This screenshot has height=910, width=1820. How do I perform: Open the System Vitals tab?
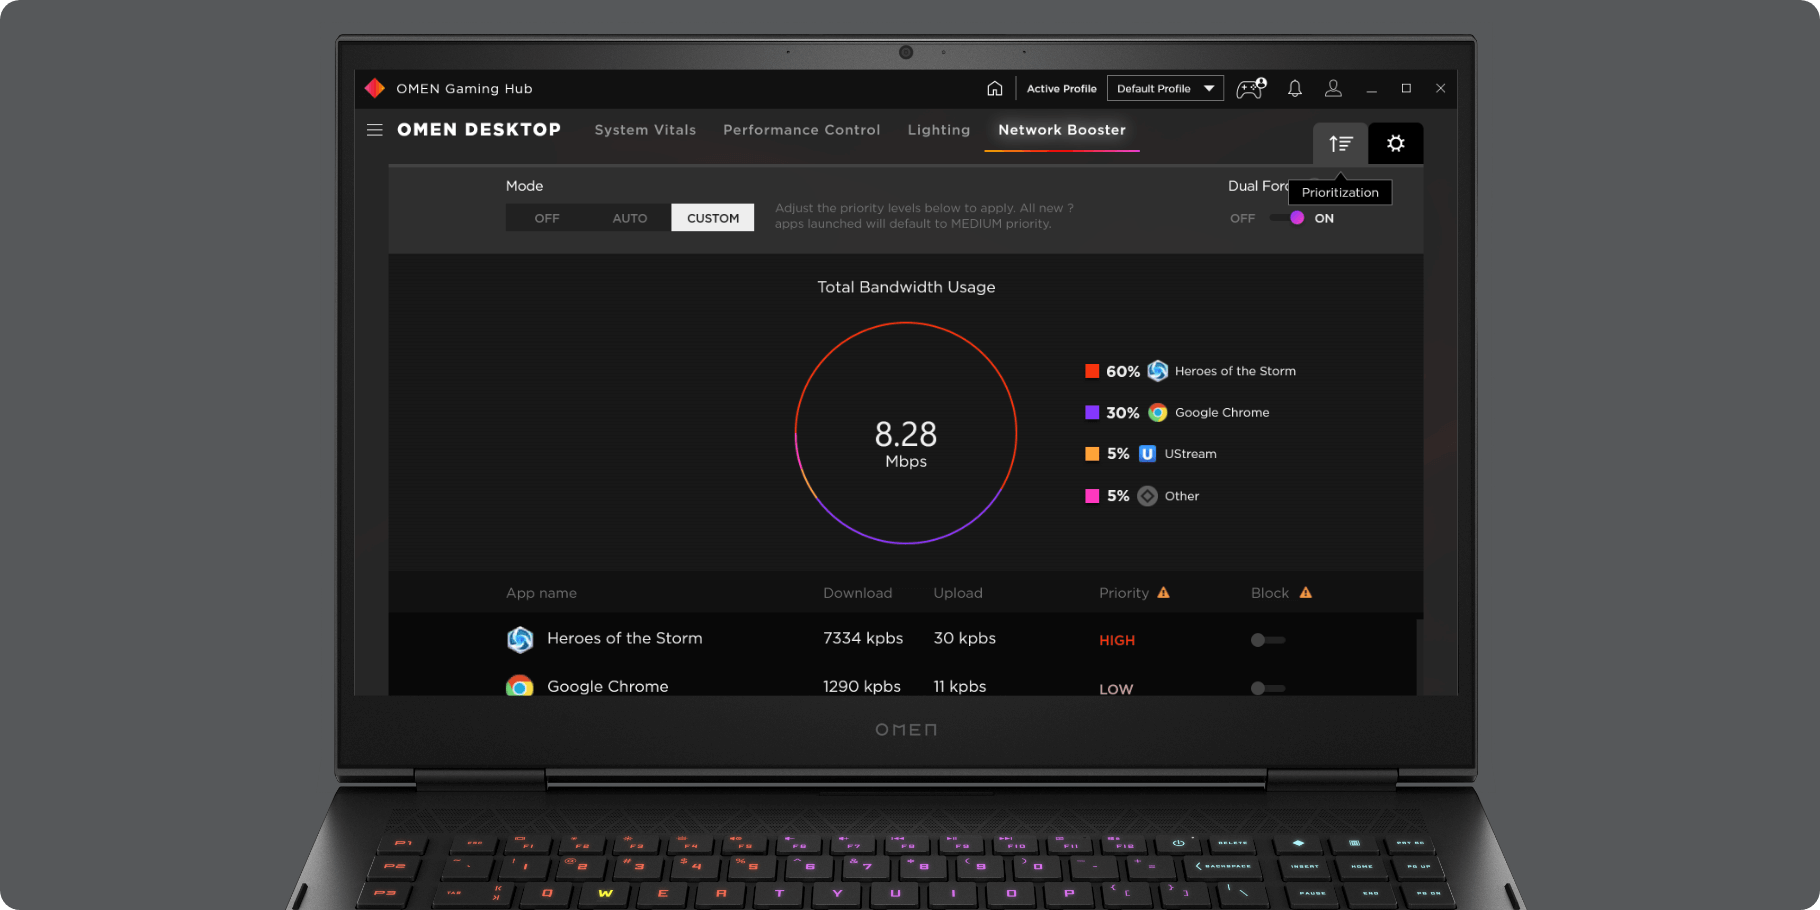click(x=645, y=130)
